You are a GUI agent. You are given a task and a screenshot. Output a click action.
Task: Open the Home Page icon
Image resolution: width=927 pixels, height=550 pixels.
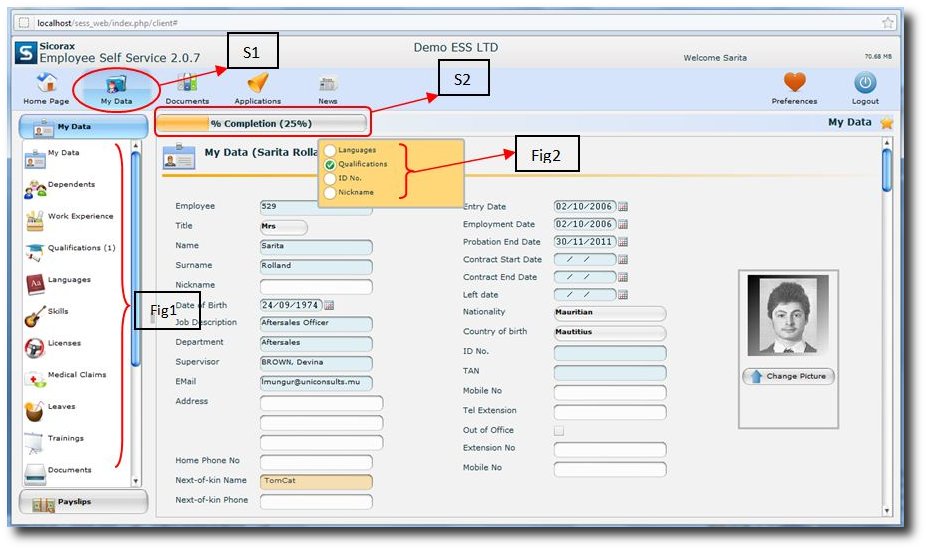click(46, 85)
